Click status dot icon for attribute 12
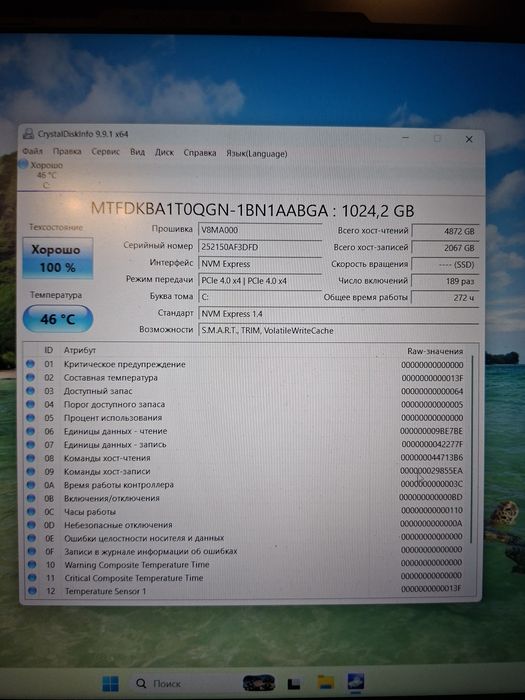Viewport: 525px width, 700px height. [x=32, y=591]
